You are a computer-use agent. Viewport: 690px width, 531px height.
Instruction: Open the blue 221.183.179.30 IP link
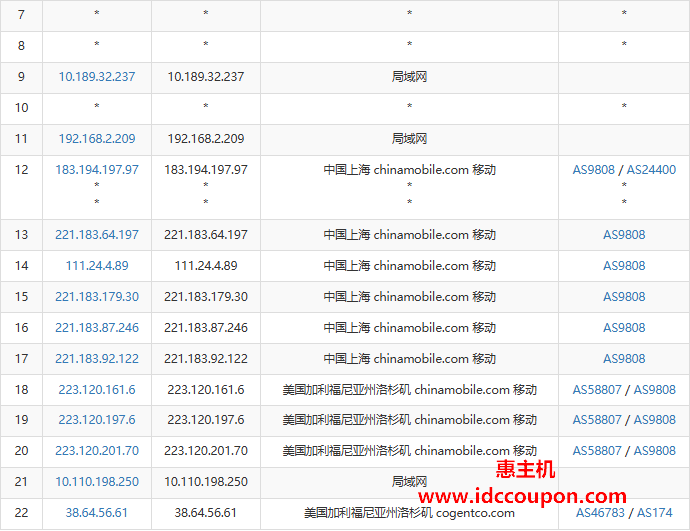[97, 297]
